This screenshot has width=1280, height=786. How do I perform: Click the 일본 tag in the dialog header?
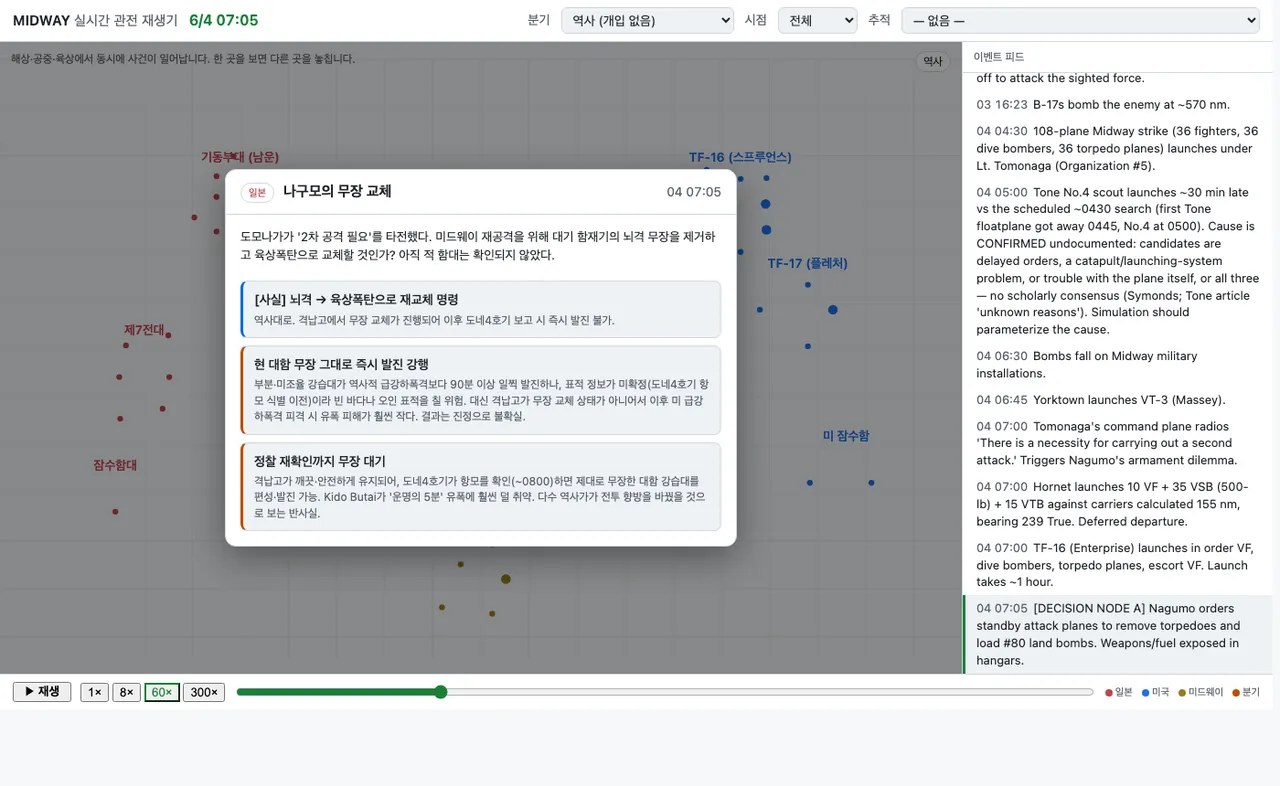click(x=257, y=192)
